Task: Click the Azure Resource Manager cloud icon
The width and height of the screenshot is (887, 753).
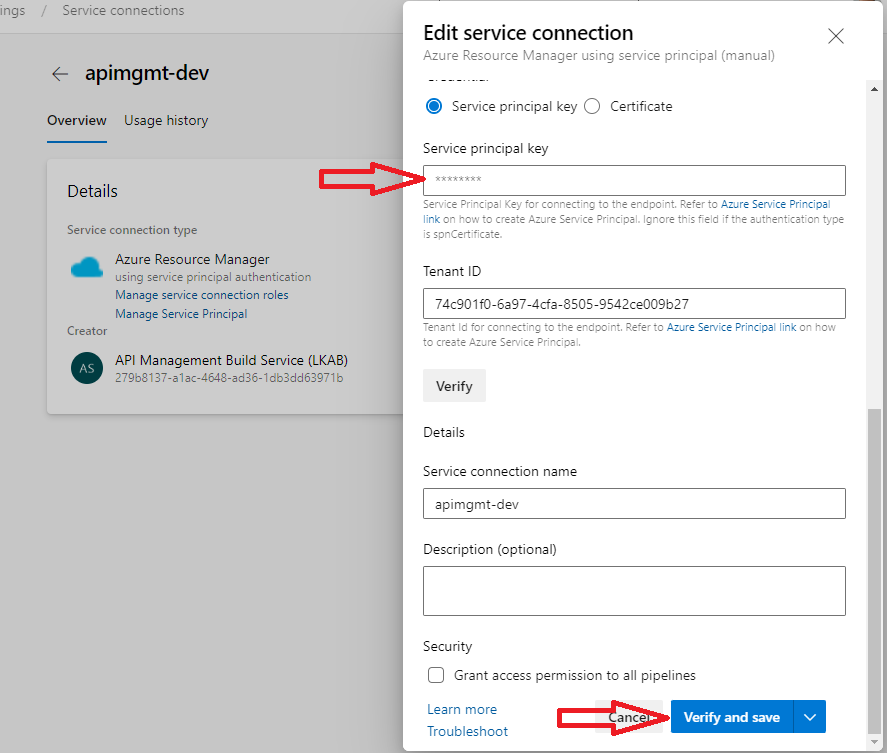Action: 86,267
